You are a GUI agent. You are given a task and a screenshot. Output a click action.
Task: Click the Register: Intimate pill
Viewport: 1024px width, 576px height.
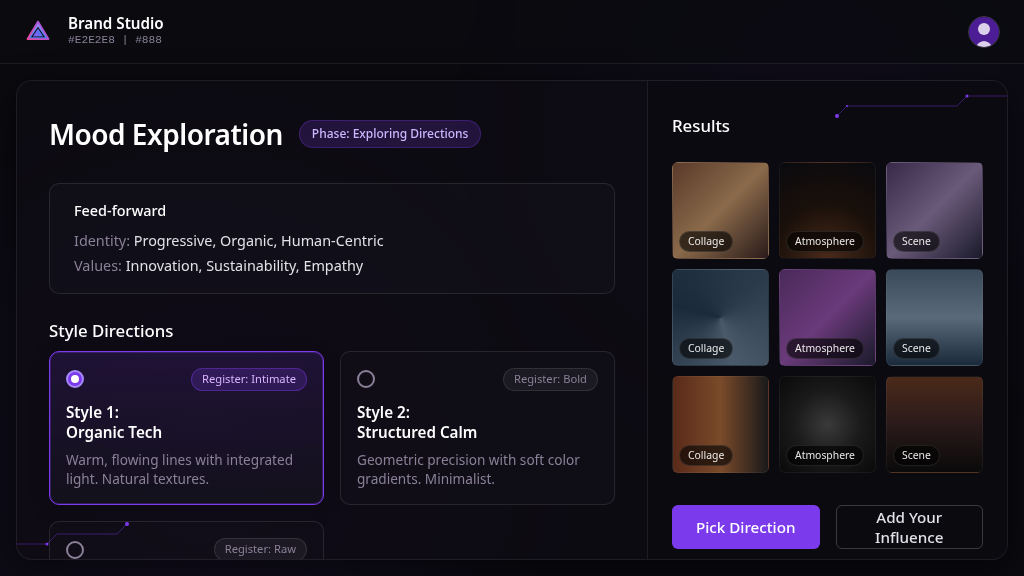(x=249, y=379)
